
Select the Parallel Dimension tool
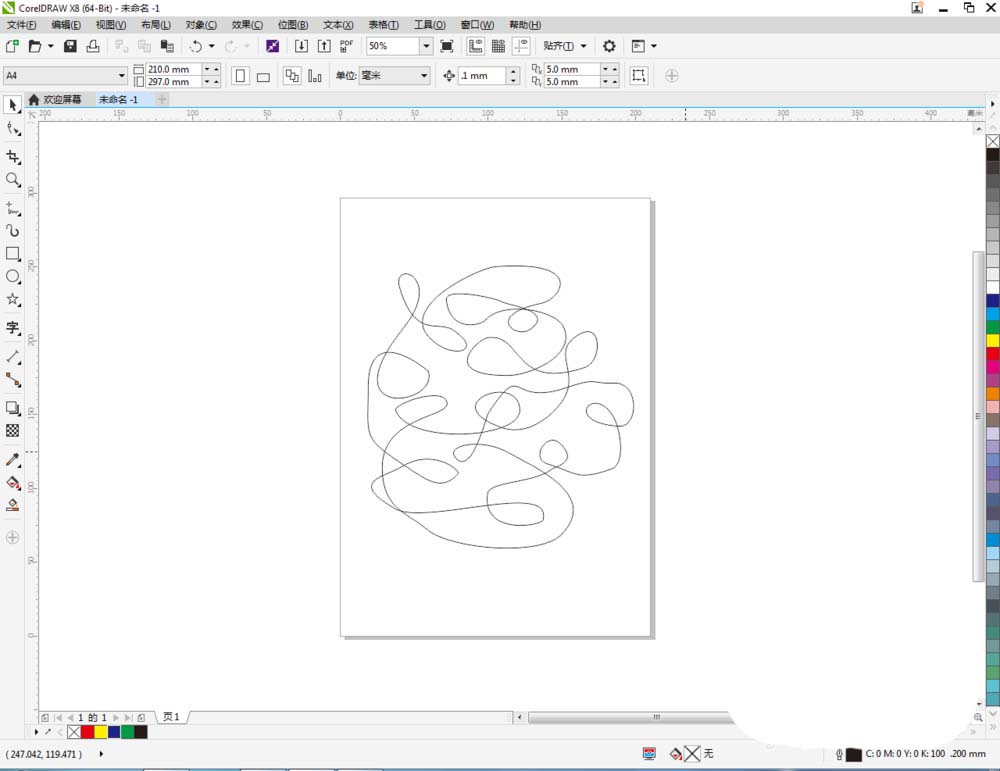12,356
